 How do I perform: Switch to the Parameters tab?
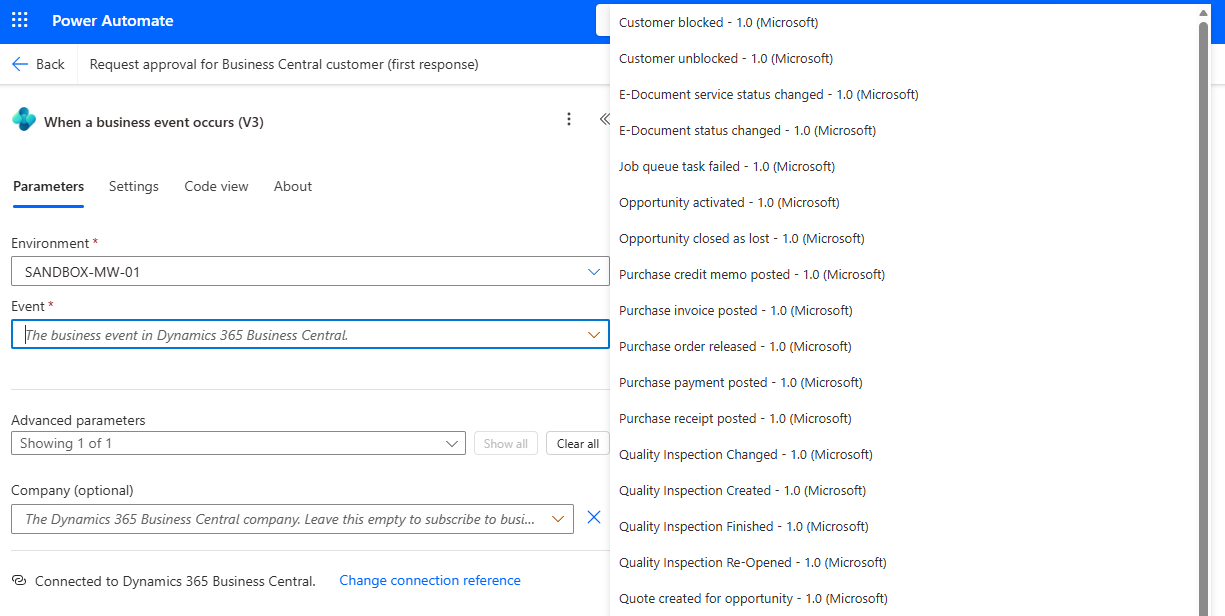pos(48,186)
